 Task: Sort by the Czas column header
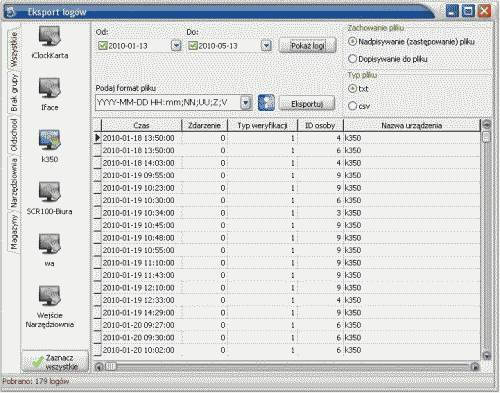141,125
